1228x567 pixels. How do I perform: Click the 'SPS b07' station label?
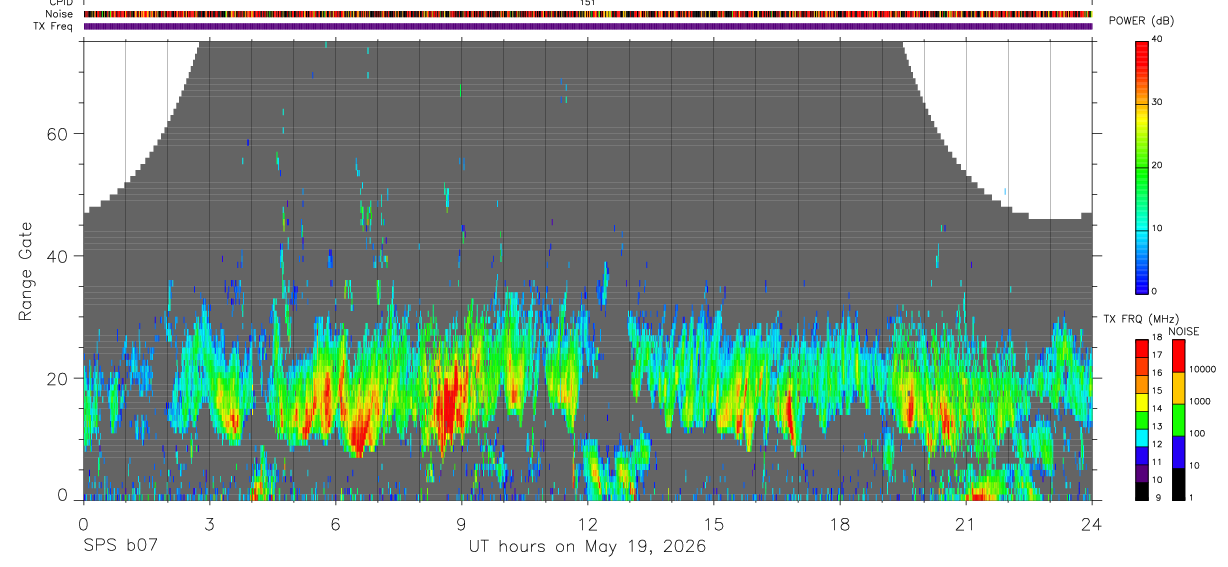tap(120, 546)
